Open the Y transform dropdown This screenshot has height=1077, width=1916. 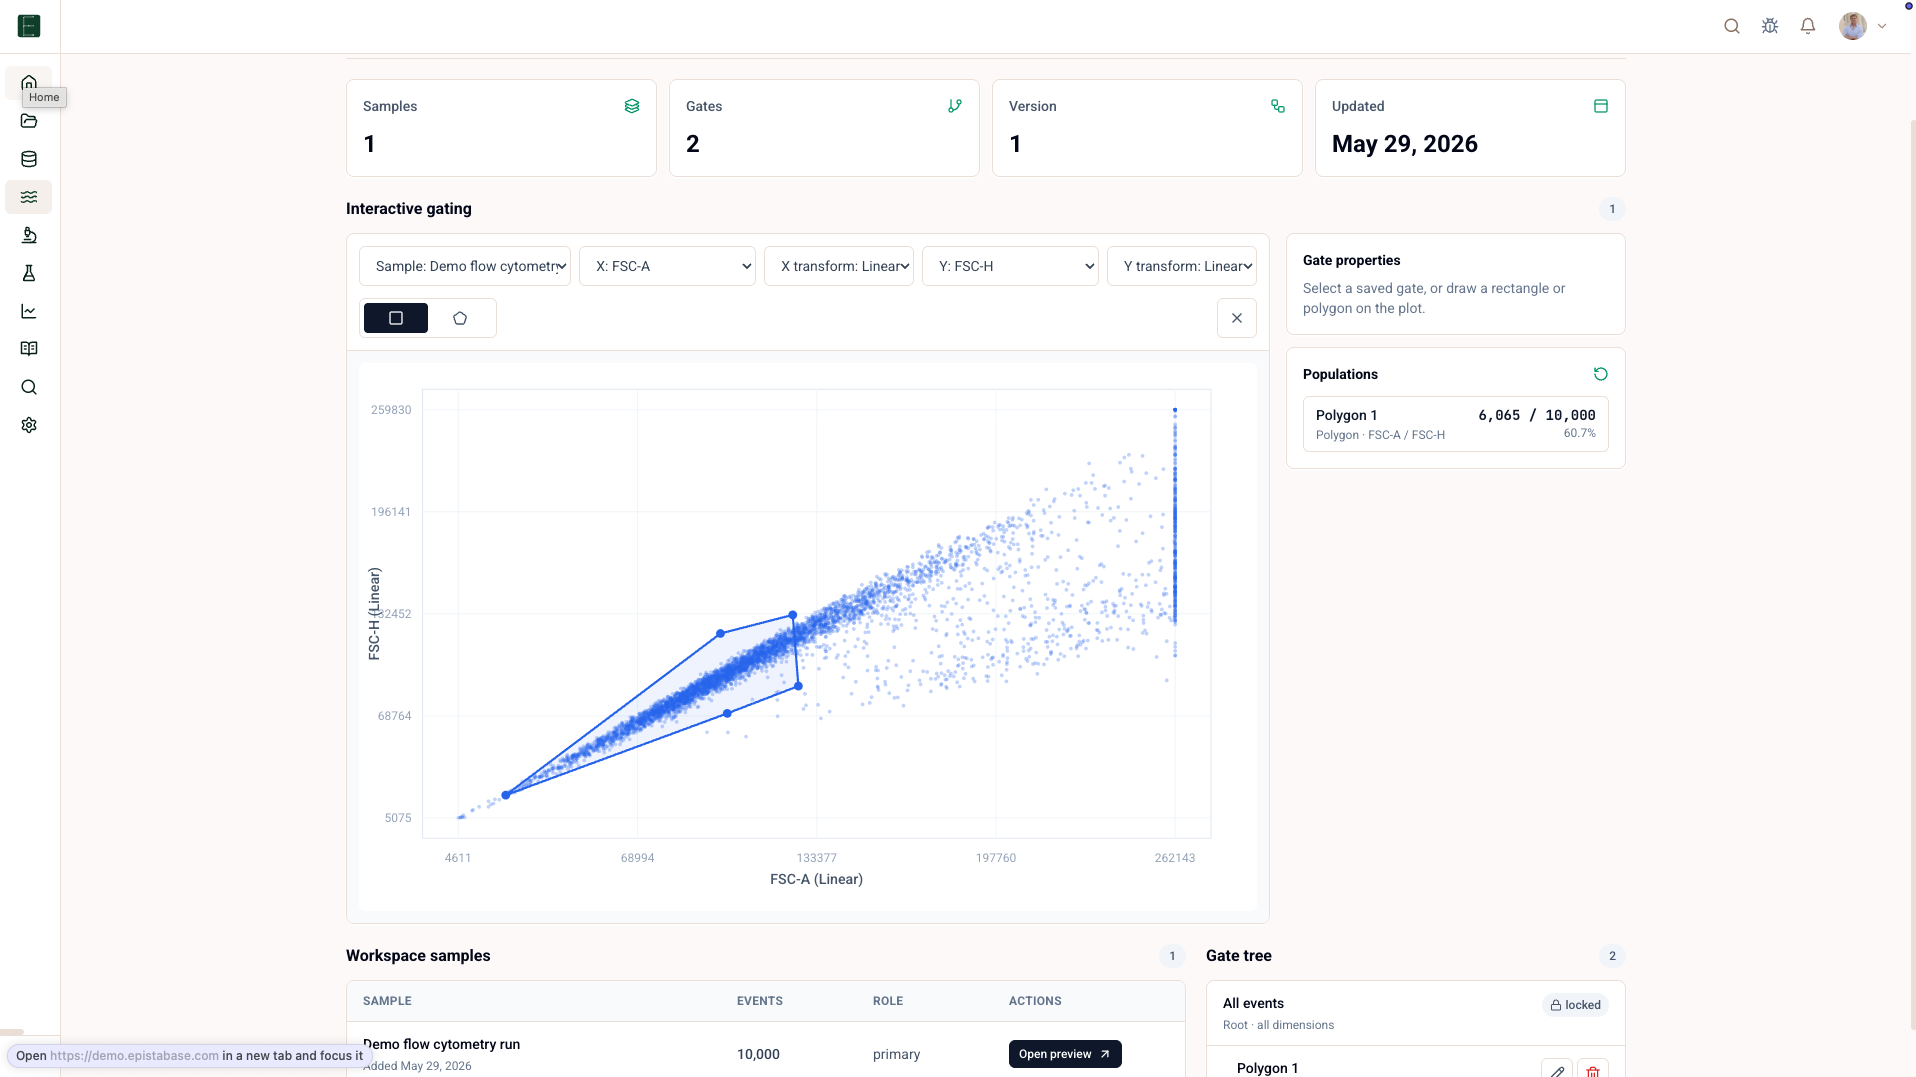(1182, 266)
